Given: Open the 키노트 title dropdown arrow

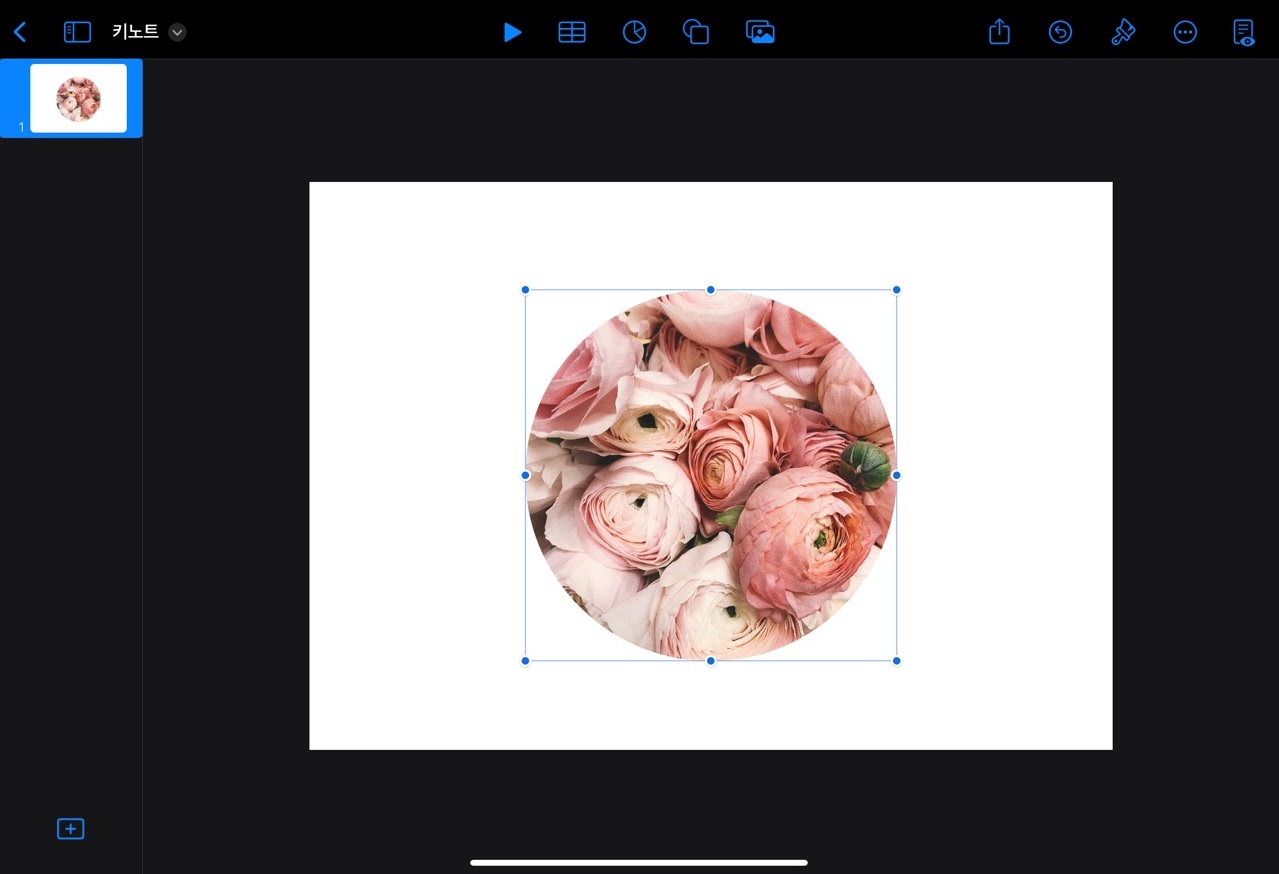Looking at the screenshot, I should click(x=177, y=32).
